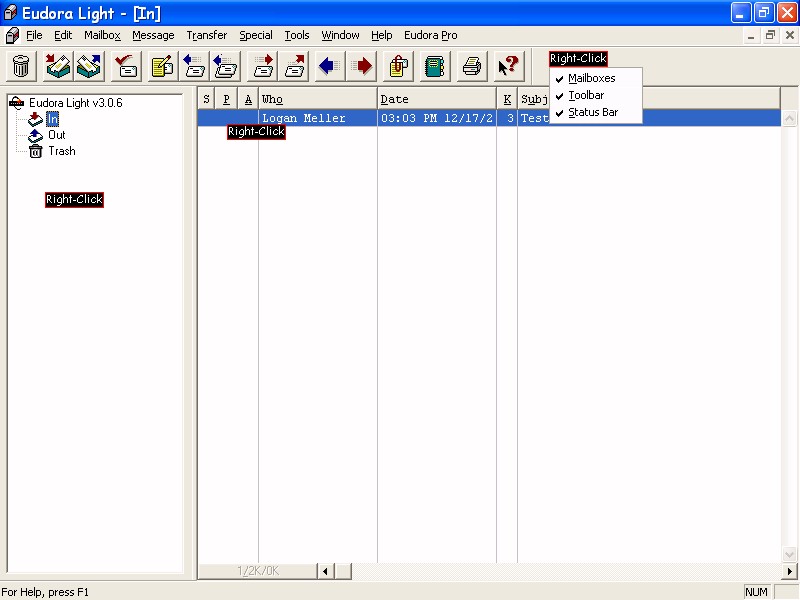
Task: Open the Eudora Pro menu
Action: coord(431,35)
